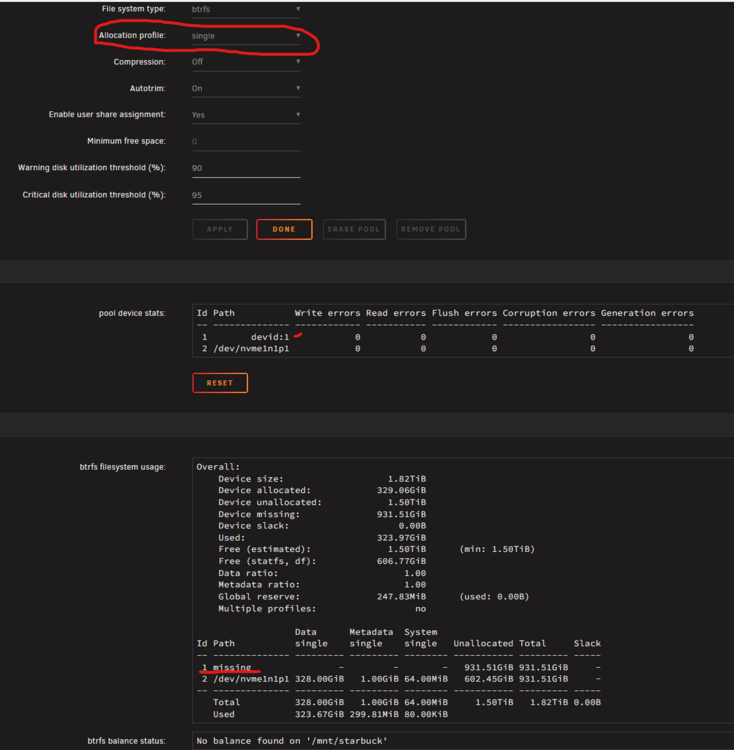The image size is (734, 750).
Task: Click the 'Overall:' heading
Action: click(218, 467)
